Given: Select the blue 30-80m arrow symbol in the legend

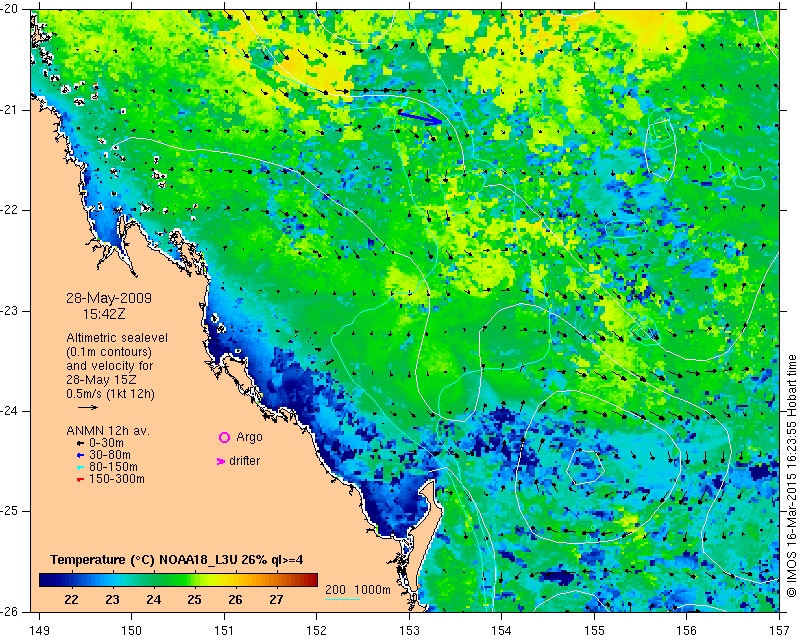Looking at the screenshot, I should click(80, 455).
